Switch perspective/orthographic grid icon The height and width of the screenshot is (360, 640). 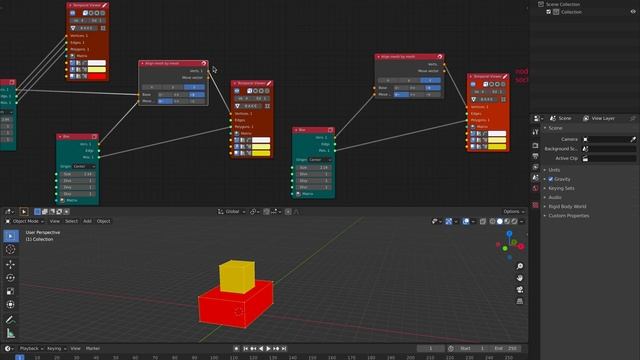[x=520, y=301]
